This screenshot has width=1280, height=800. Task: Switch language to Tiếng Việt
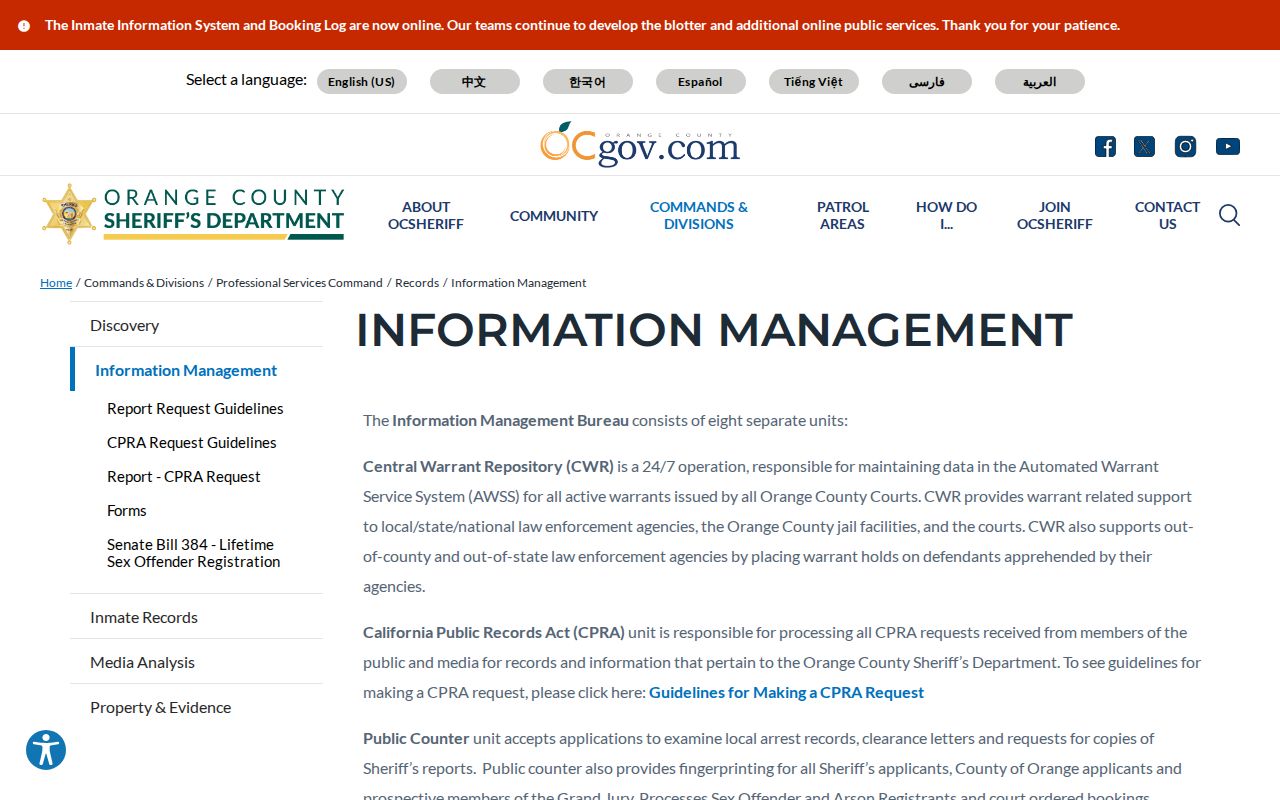(814, 82)
